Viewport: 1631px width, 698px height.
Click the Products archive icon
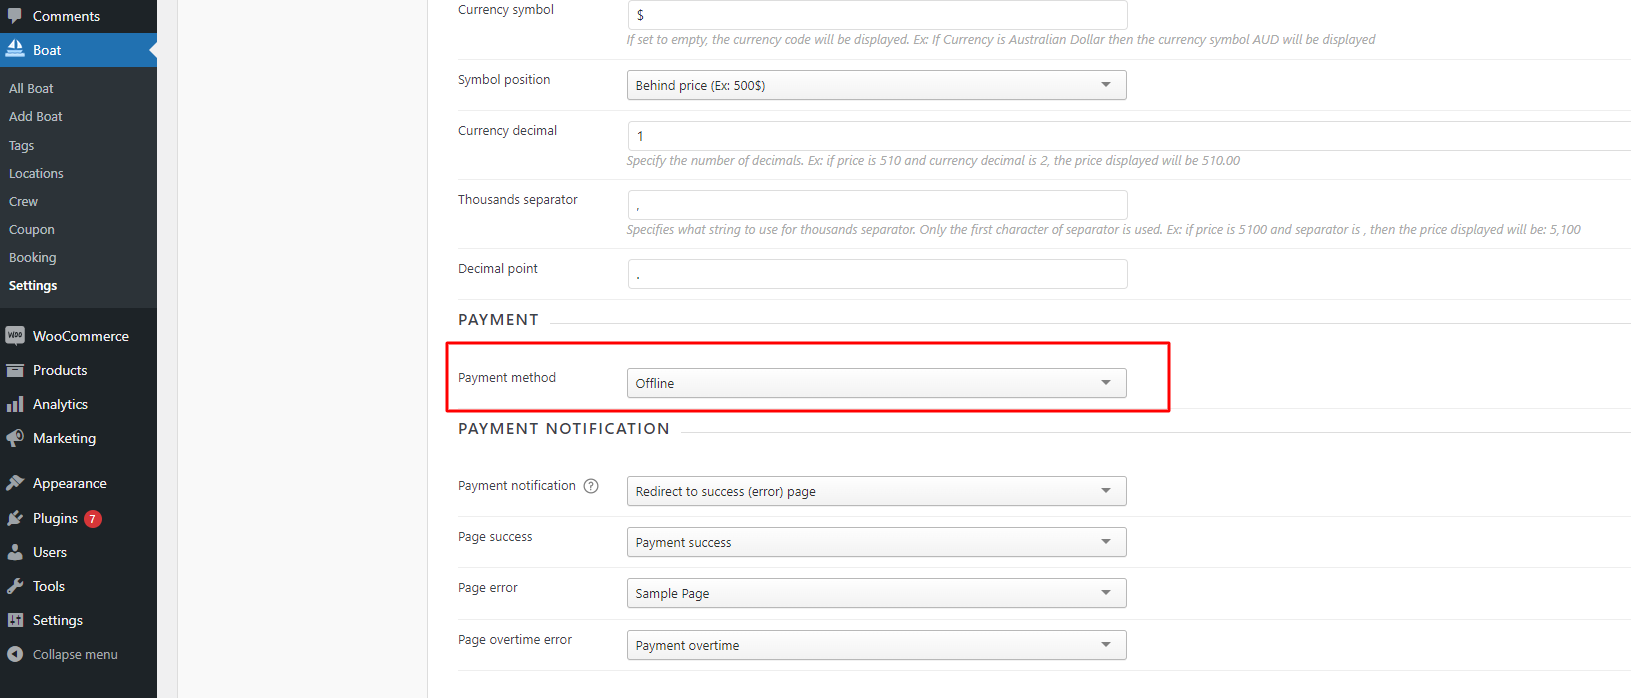tap(15, 370)
